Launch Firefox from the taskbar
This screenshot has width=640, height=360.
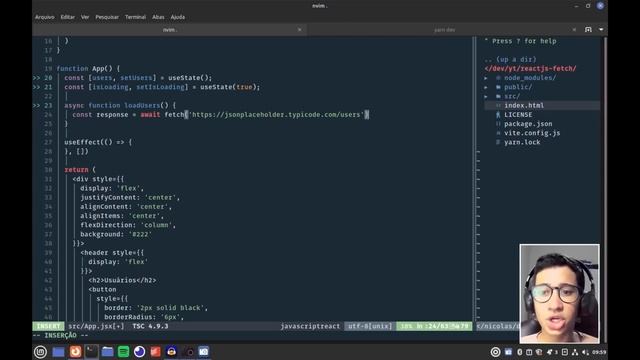tap(75, 351)
